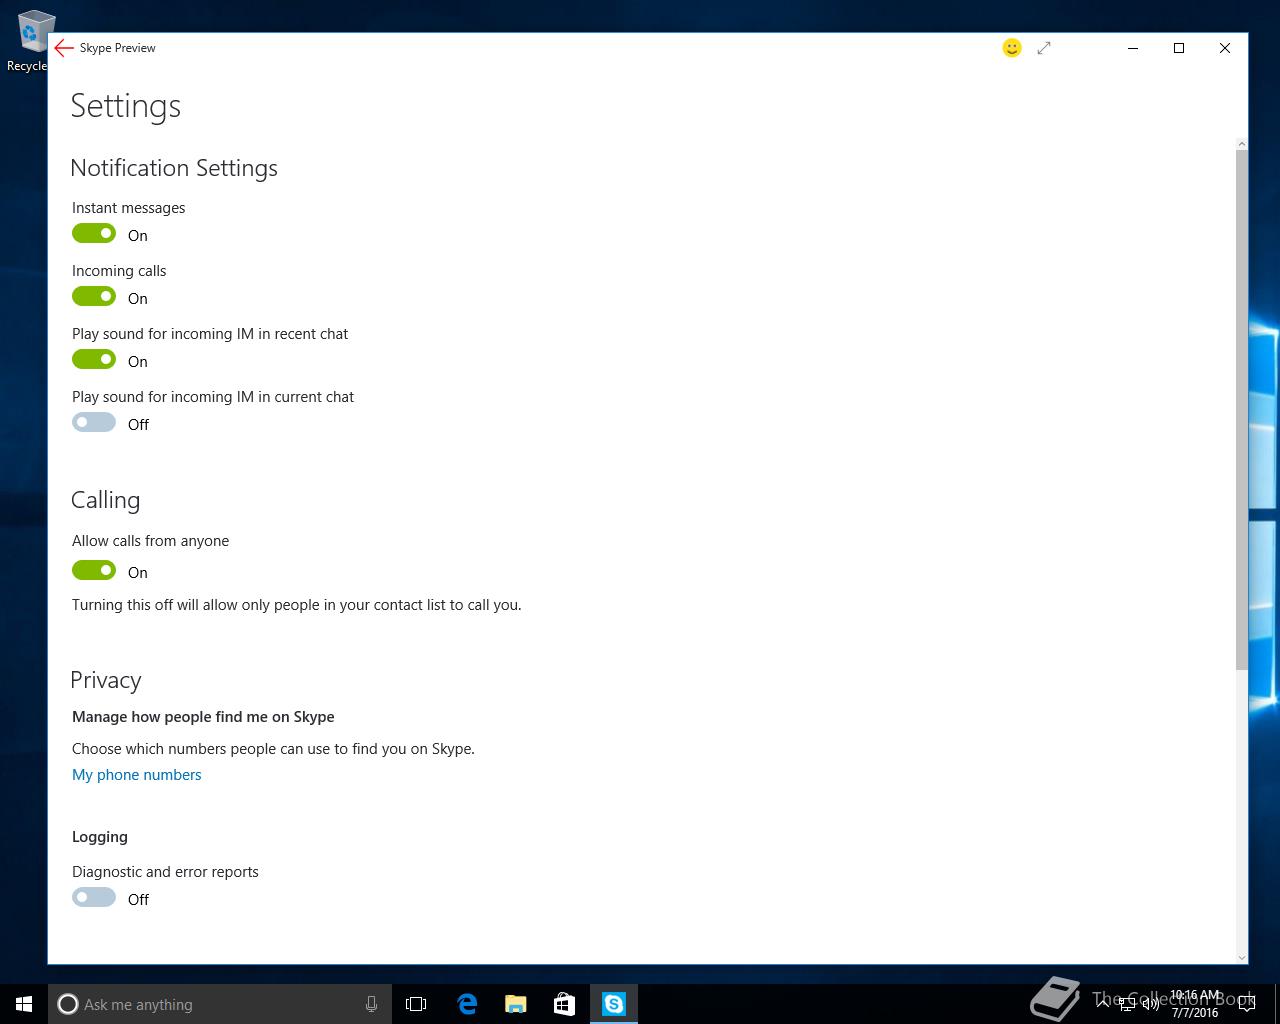Minimize the Skype Preview window
1280x1024 pixels.
[x=1133, y=48]
